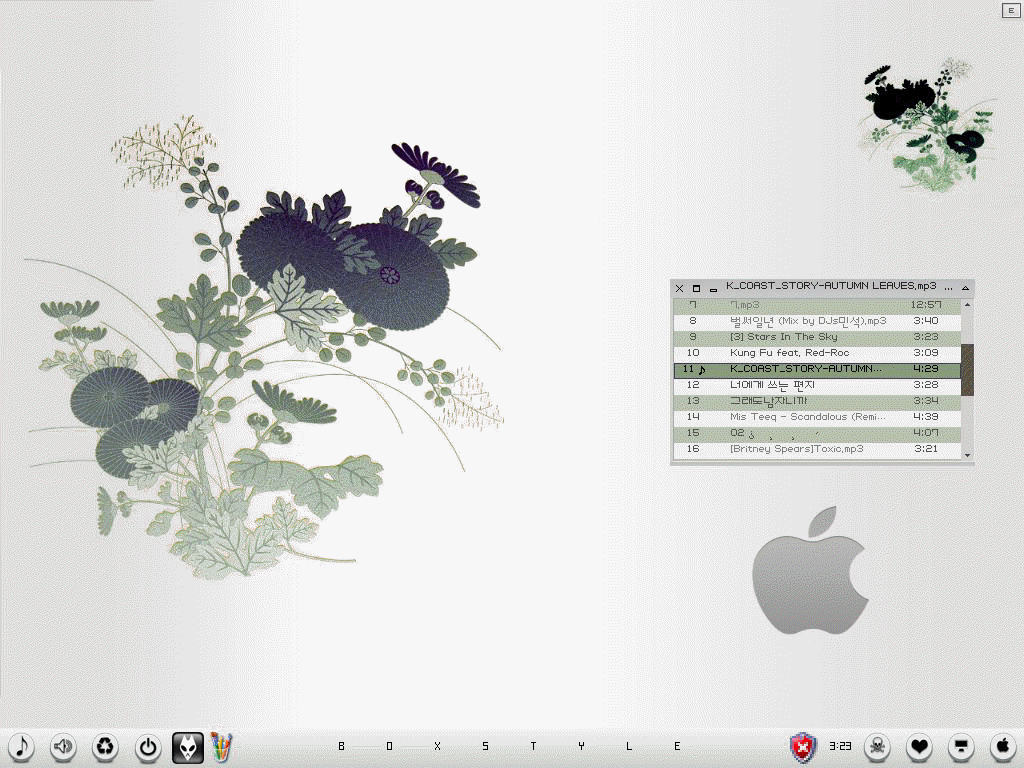Open the playlist title bar ellipsis menu

pos(948,287)
